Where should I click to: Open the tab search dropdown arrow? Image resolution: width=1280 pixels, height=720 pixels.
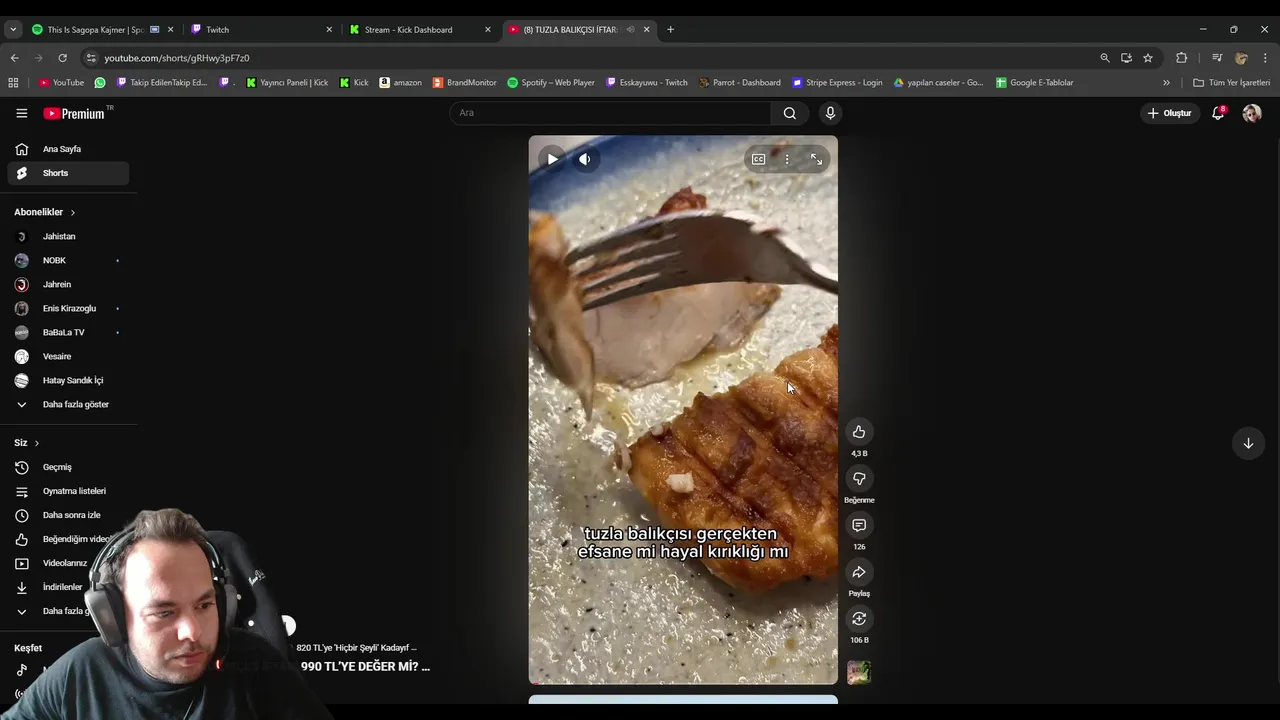click(x=13, y=29)
